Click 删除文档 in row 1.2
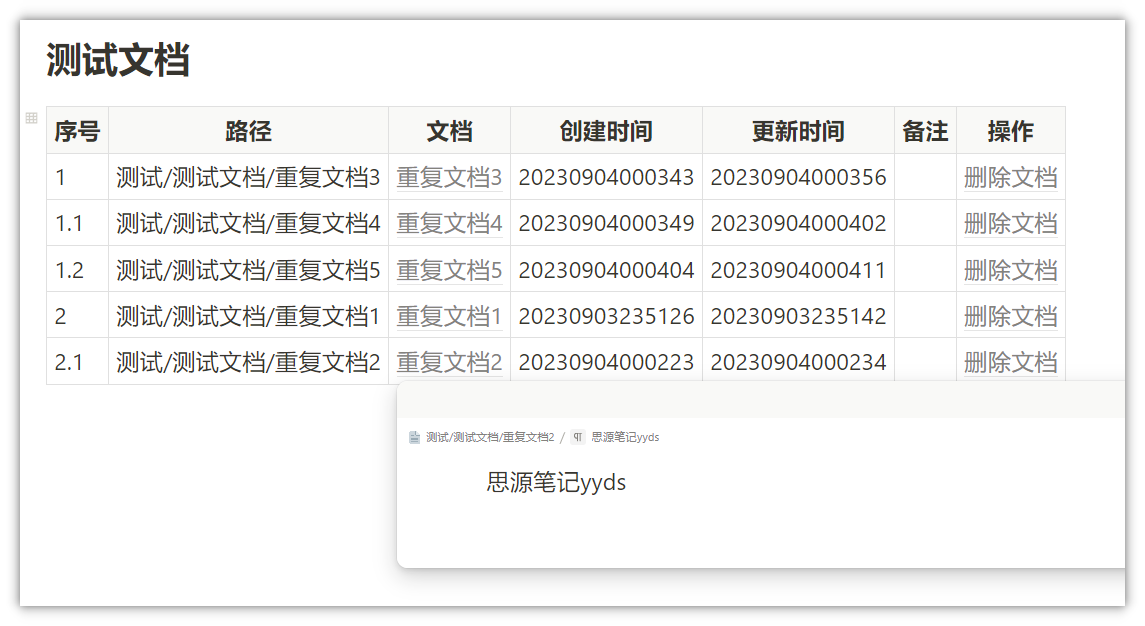 [1011, 270]
